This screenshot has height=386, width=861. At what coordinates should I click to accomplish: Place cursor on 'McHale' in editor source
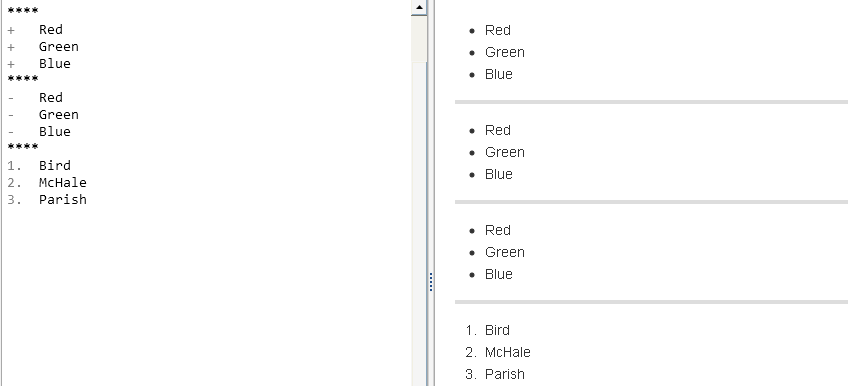63,182
